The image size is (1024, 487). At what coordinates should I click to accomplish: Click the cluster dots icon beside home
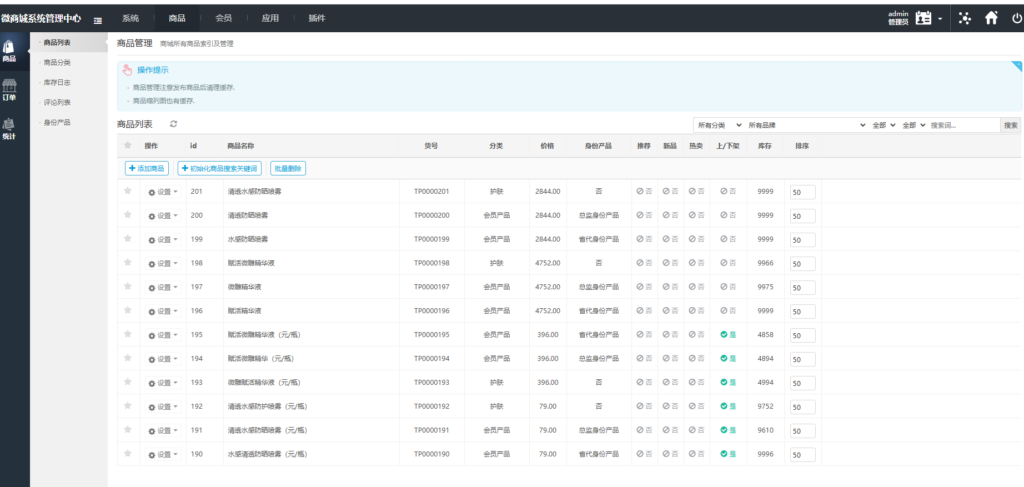964,18
